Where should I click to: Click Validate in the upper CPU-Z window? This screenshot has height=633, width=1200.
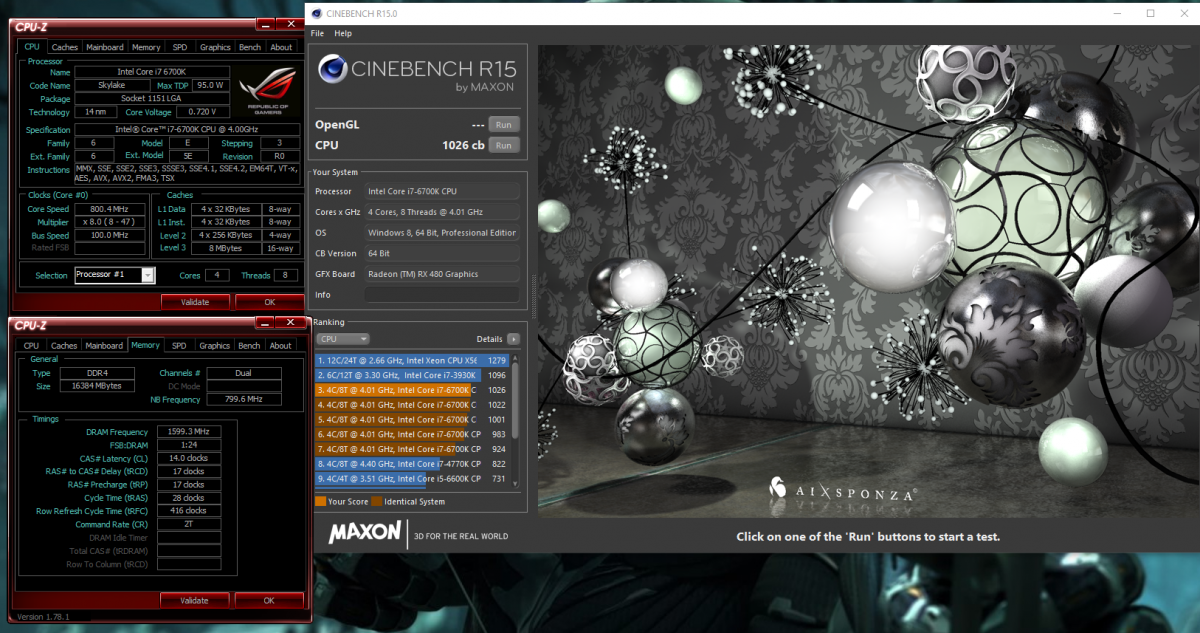click(x=194, y=302)
